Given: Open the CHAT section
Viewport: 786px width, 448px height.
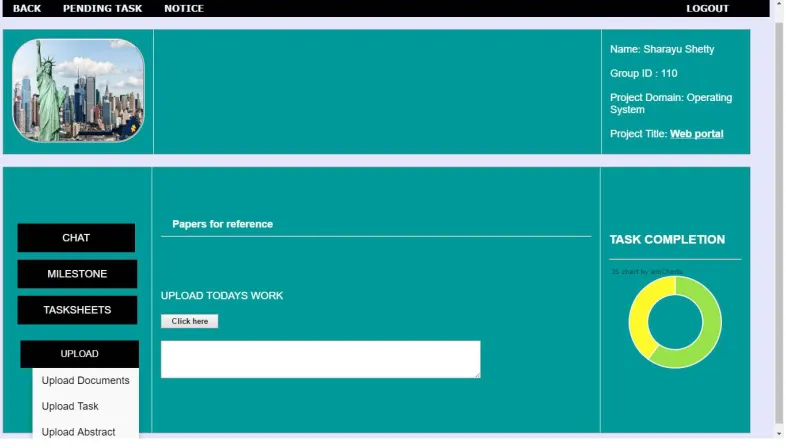Looking at the screenshot, I should click(x=76, y=238).
